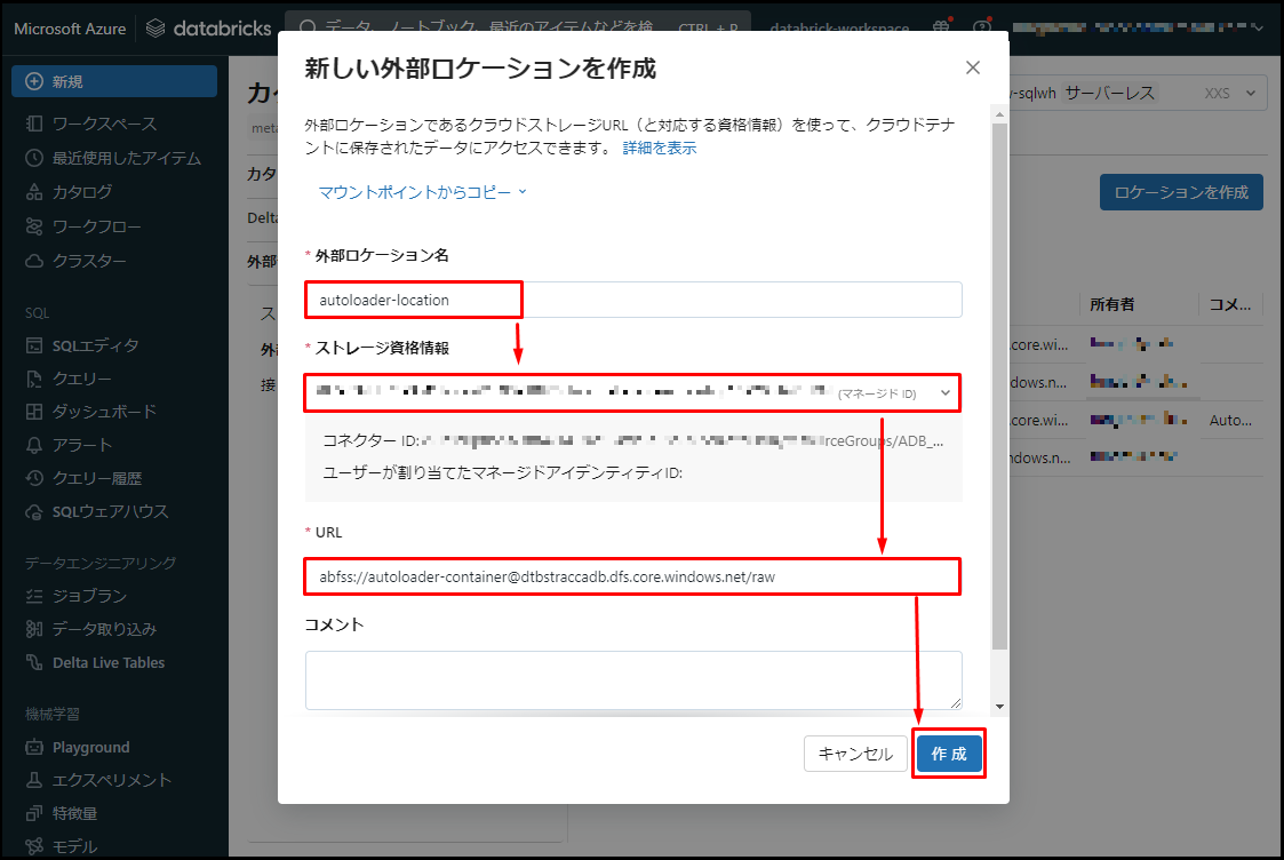Image resolution: width=1284 pixels, height=860 pixels.
Task: Click the databrick-workspace name in the header
Action: point(840,29)
